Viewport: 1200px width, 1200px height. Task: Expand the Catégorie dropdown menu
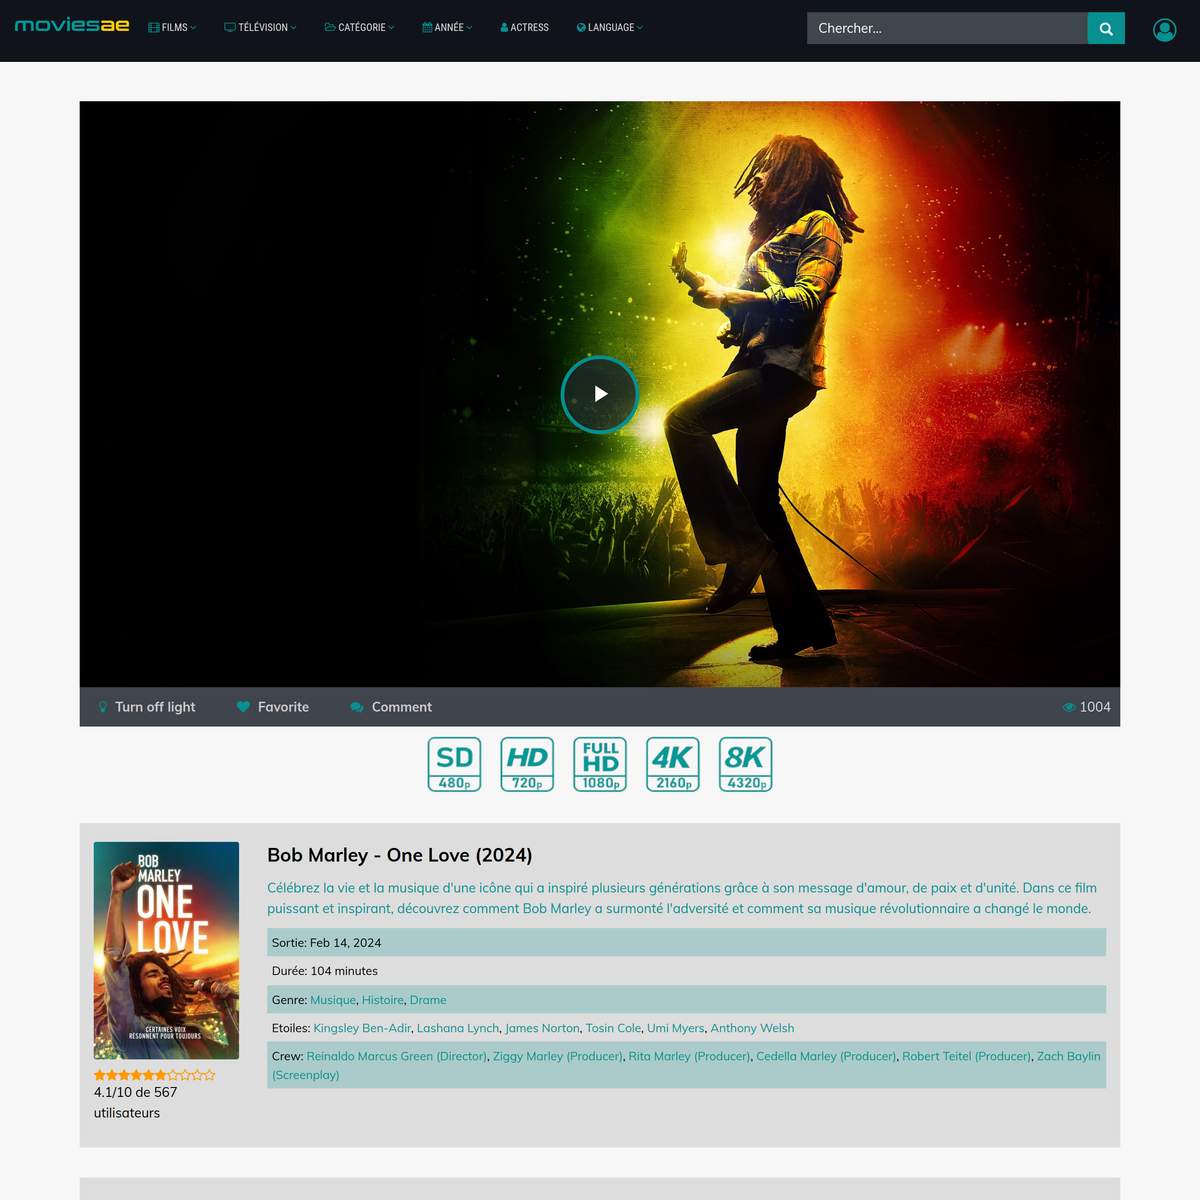point(360,28)
